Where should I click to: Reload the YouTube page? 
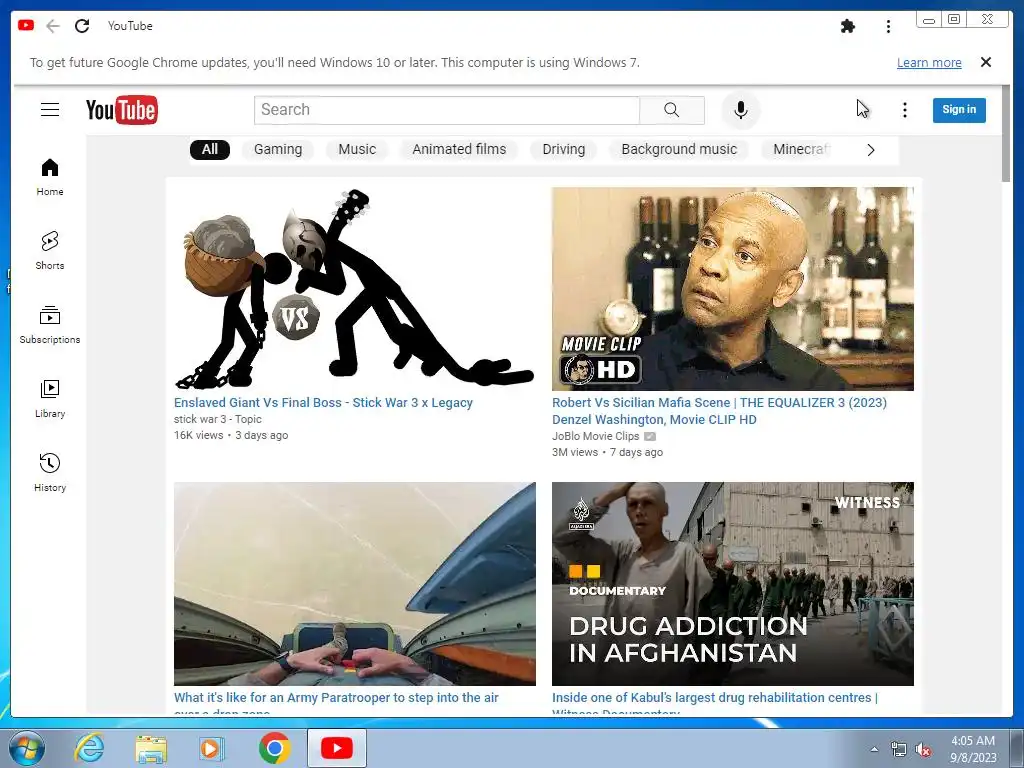pyautogui.click(x=82, y=26)
